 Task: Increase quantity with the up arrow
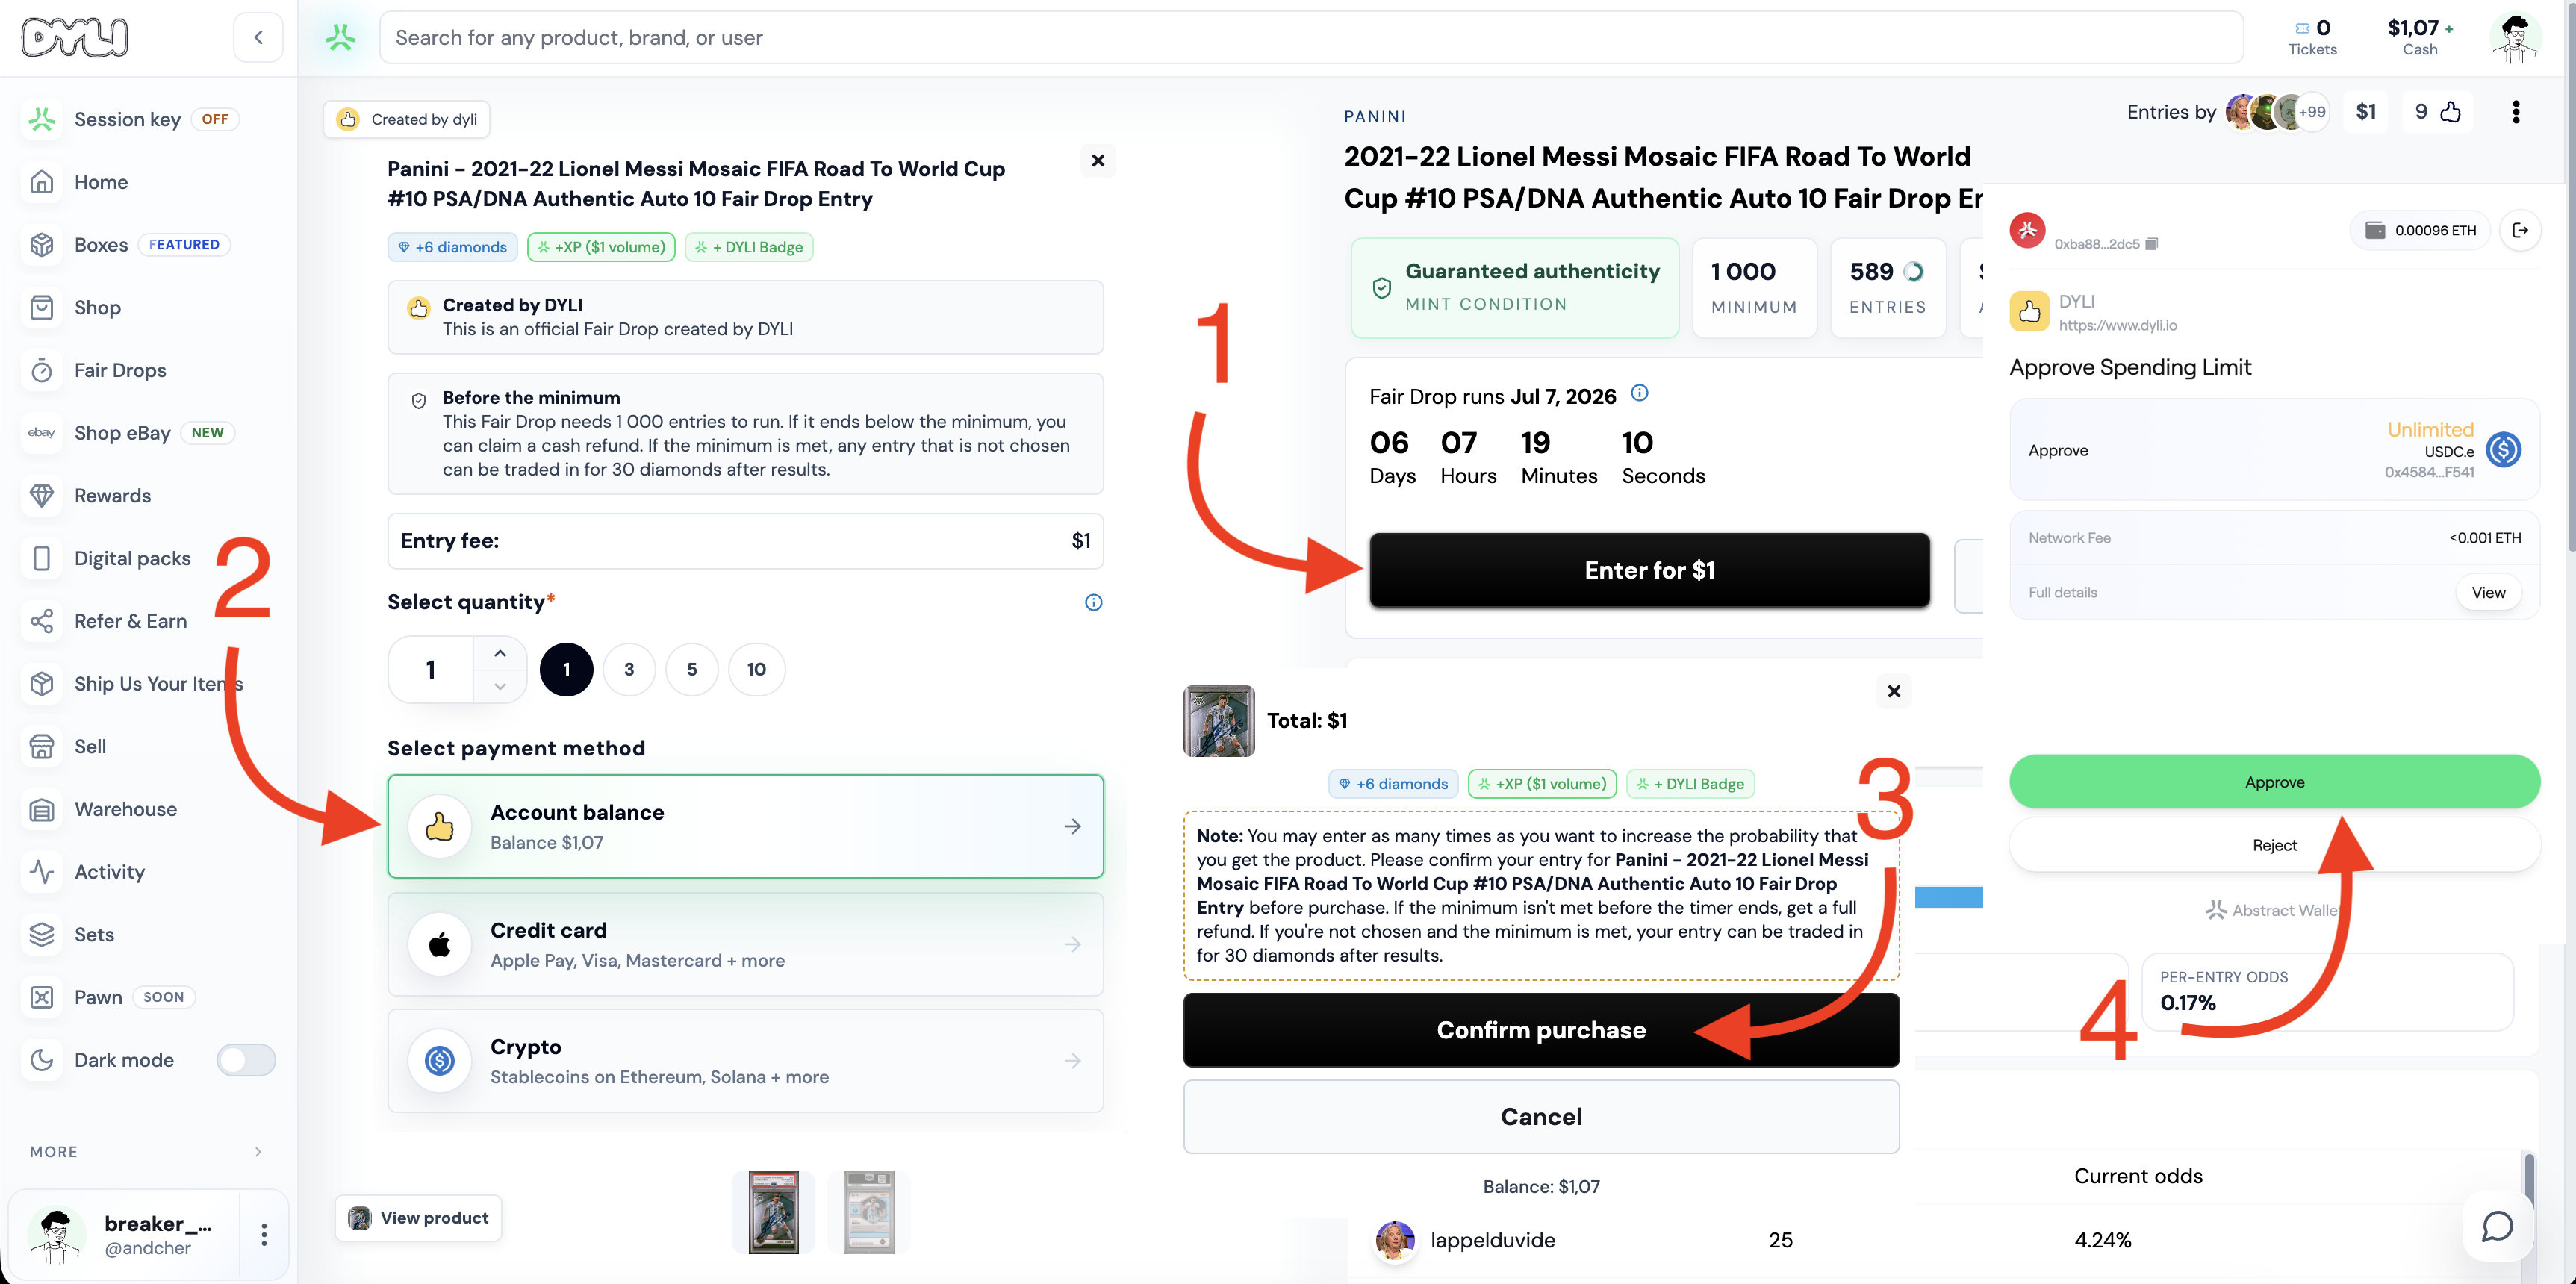tap(500, 653)
